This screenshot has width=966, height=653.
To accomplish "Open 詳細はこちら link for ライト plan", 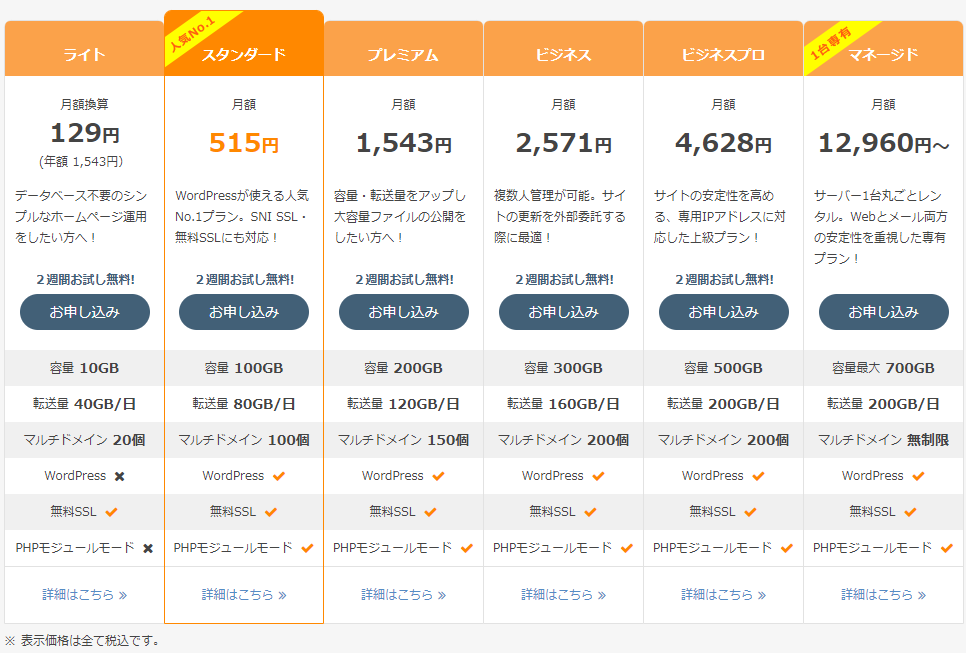I will point(84,594).
